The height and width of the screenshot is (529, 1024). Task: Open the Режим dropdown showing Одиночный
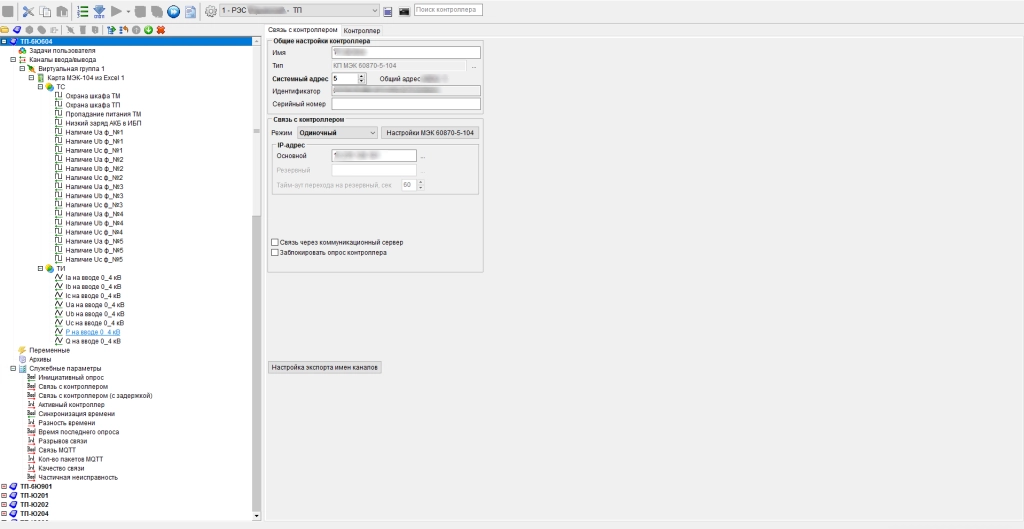337,133
